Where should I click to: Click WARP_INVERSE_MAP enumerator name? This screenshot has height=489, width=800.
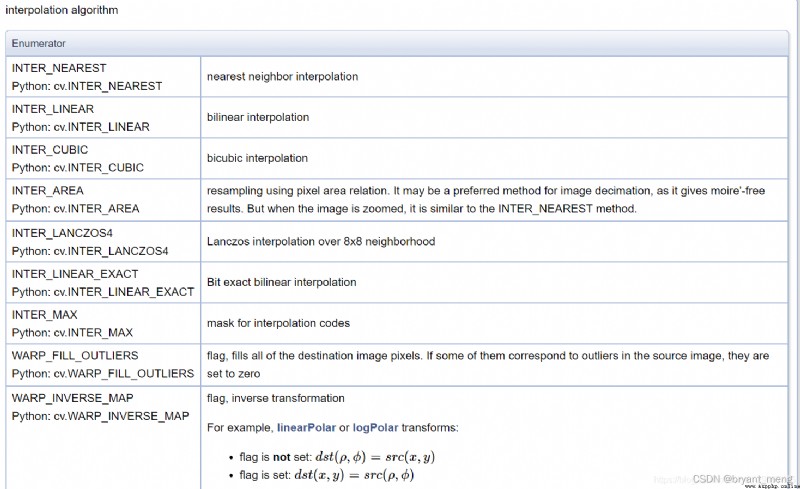pyautogui.click(x=72, y=398)
